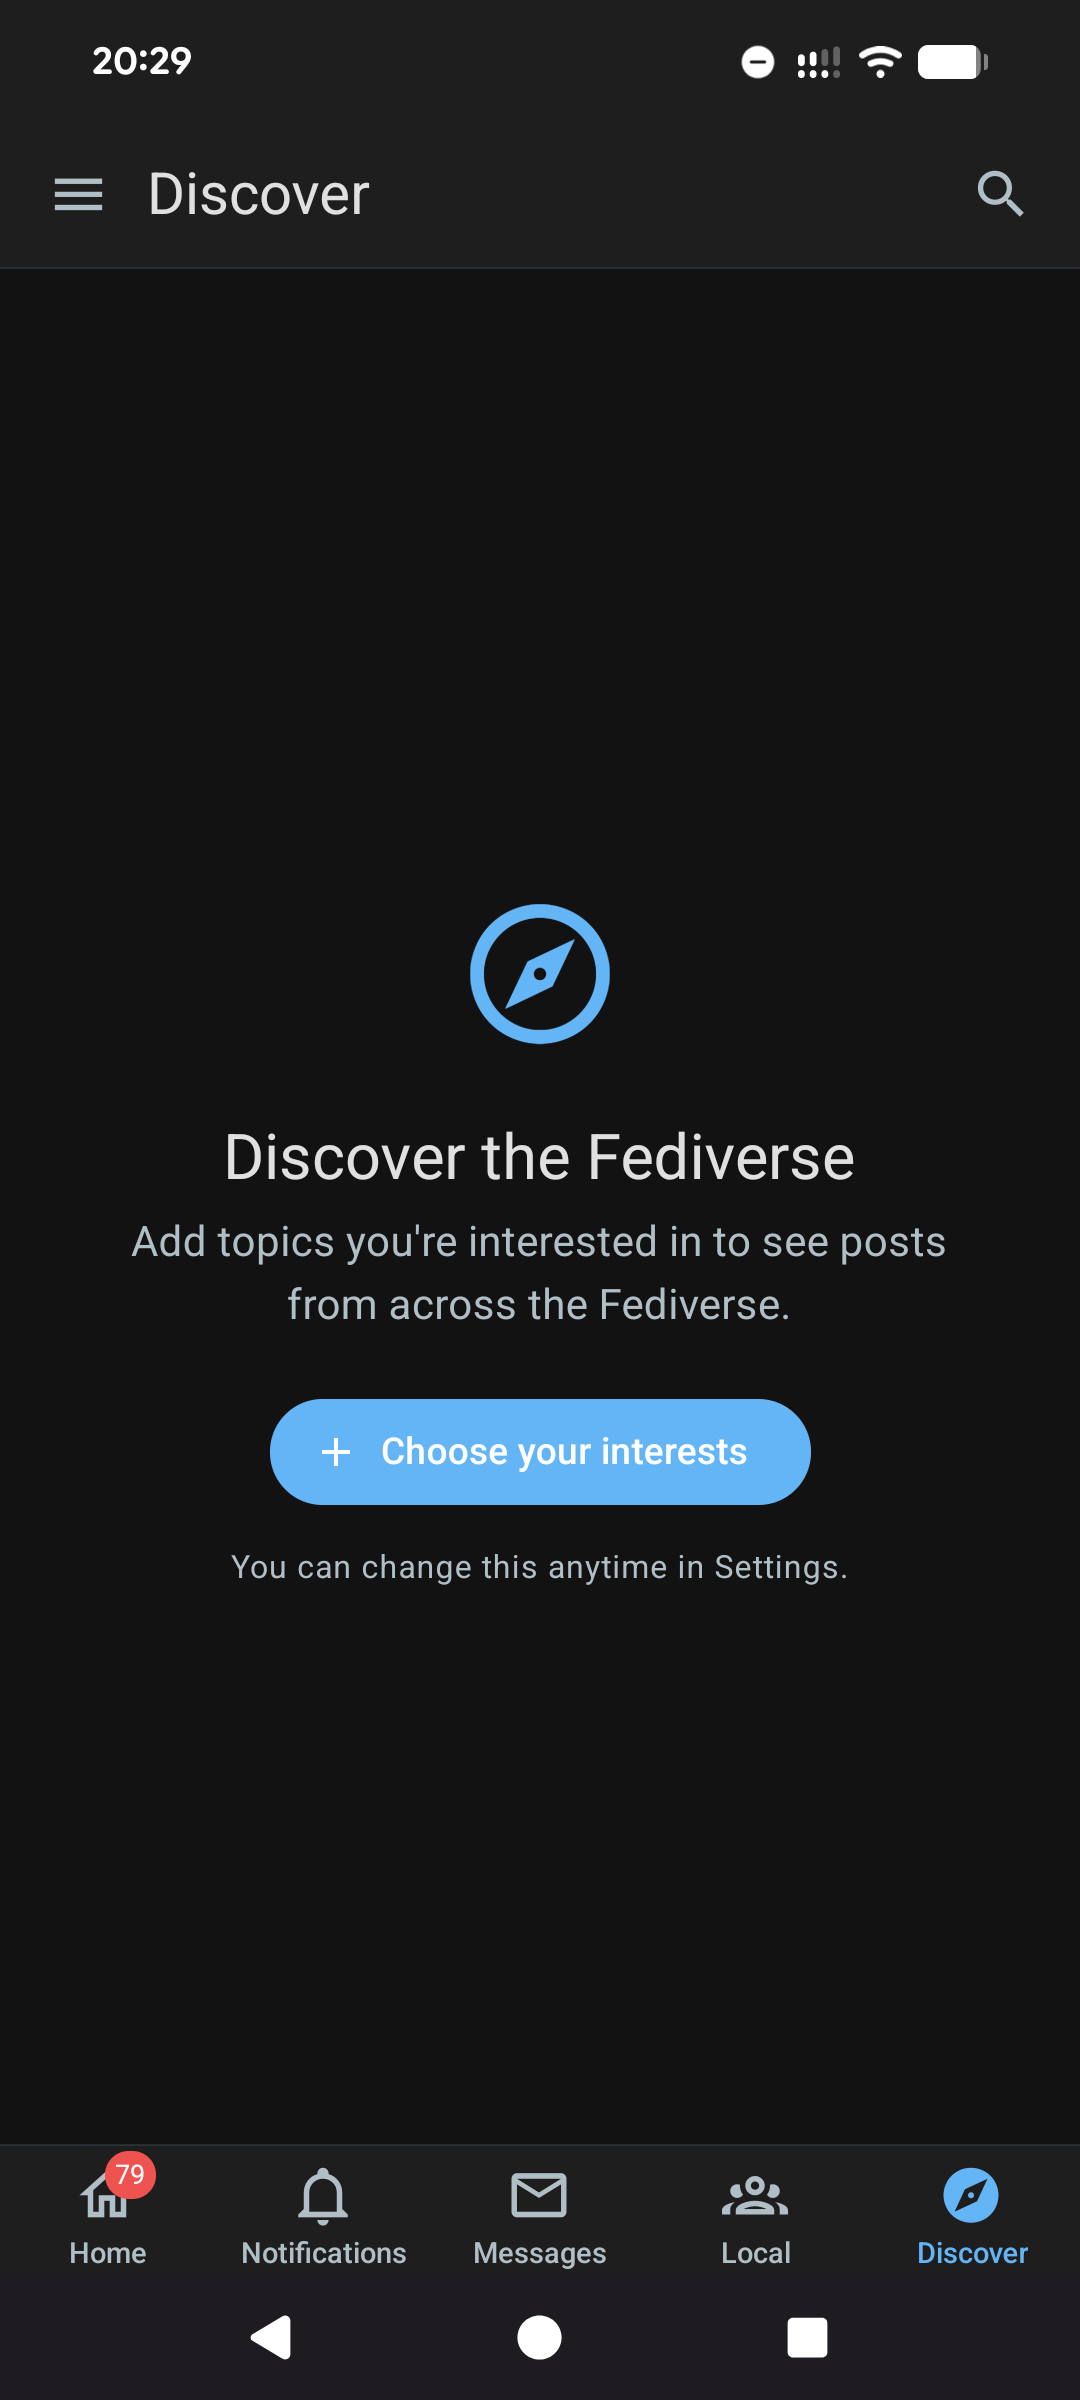The image size is (1080, 2400).
Task: Tap the red 79 unread badge
Action: click(131, 2174)
